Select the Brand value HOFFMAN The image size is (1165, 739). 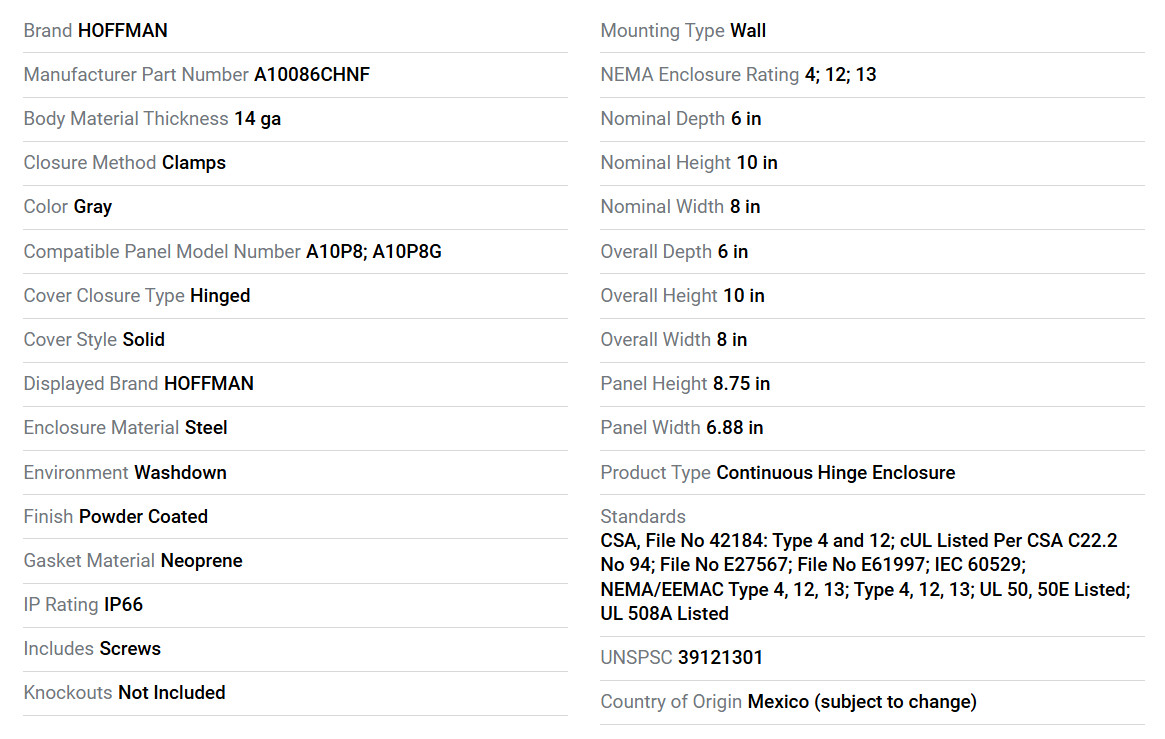(123, 30)
